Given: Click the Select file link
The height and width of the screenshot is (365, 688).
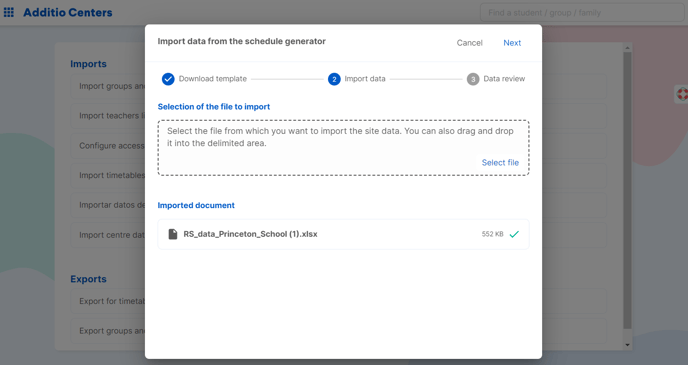Looking at the screenshot, I should [x=500, y=163].
